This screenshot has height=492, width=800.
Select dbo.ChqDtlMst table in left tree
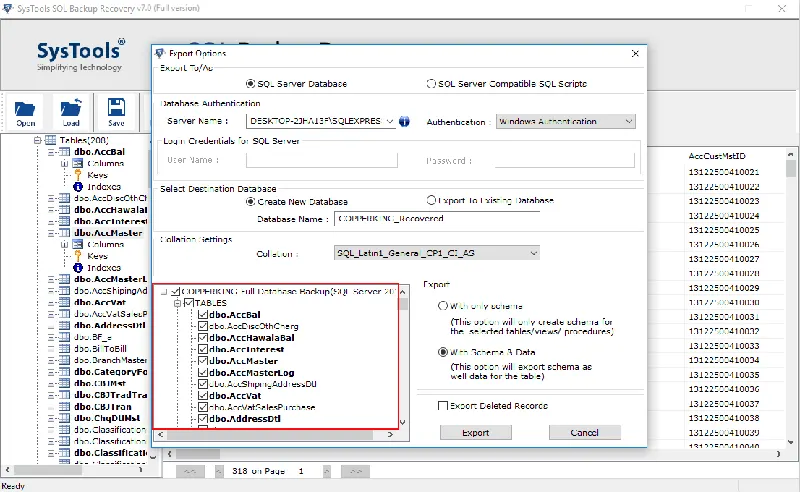coord(107,418)
